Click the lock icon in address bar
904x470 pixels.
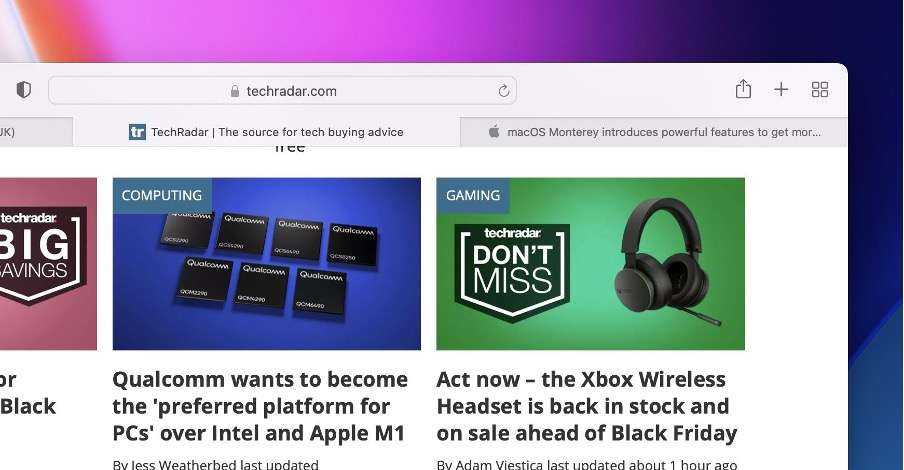[x=235, y=91]
